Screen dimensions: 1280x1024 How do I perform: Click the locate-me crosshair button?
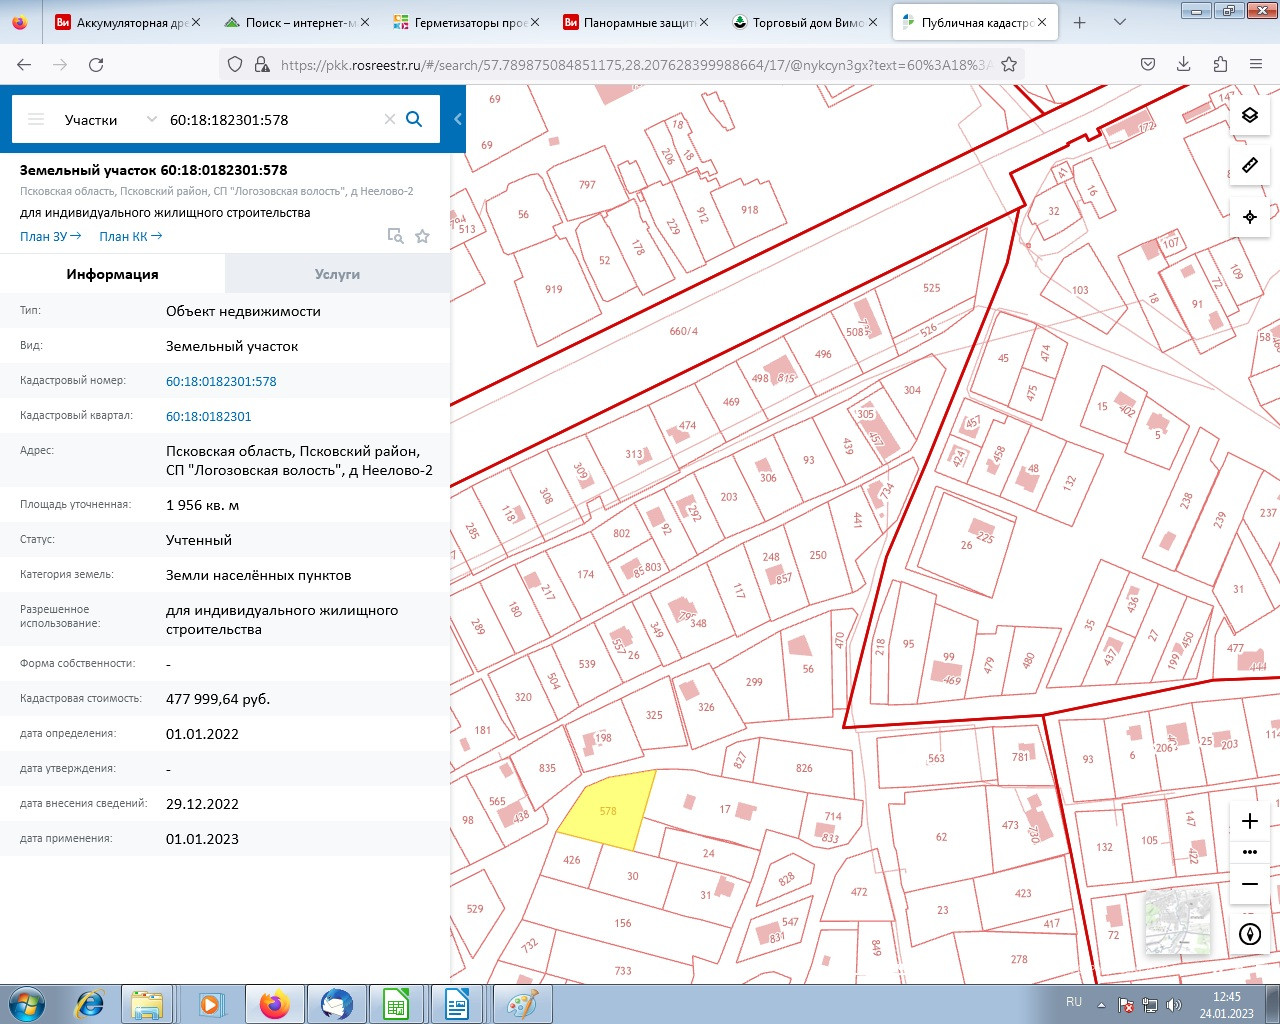point(1249,217)
